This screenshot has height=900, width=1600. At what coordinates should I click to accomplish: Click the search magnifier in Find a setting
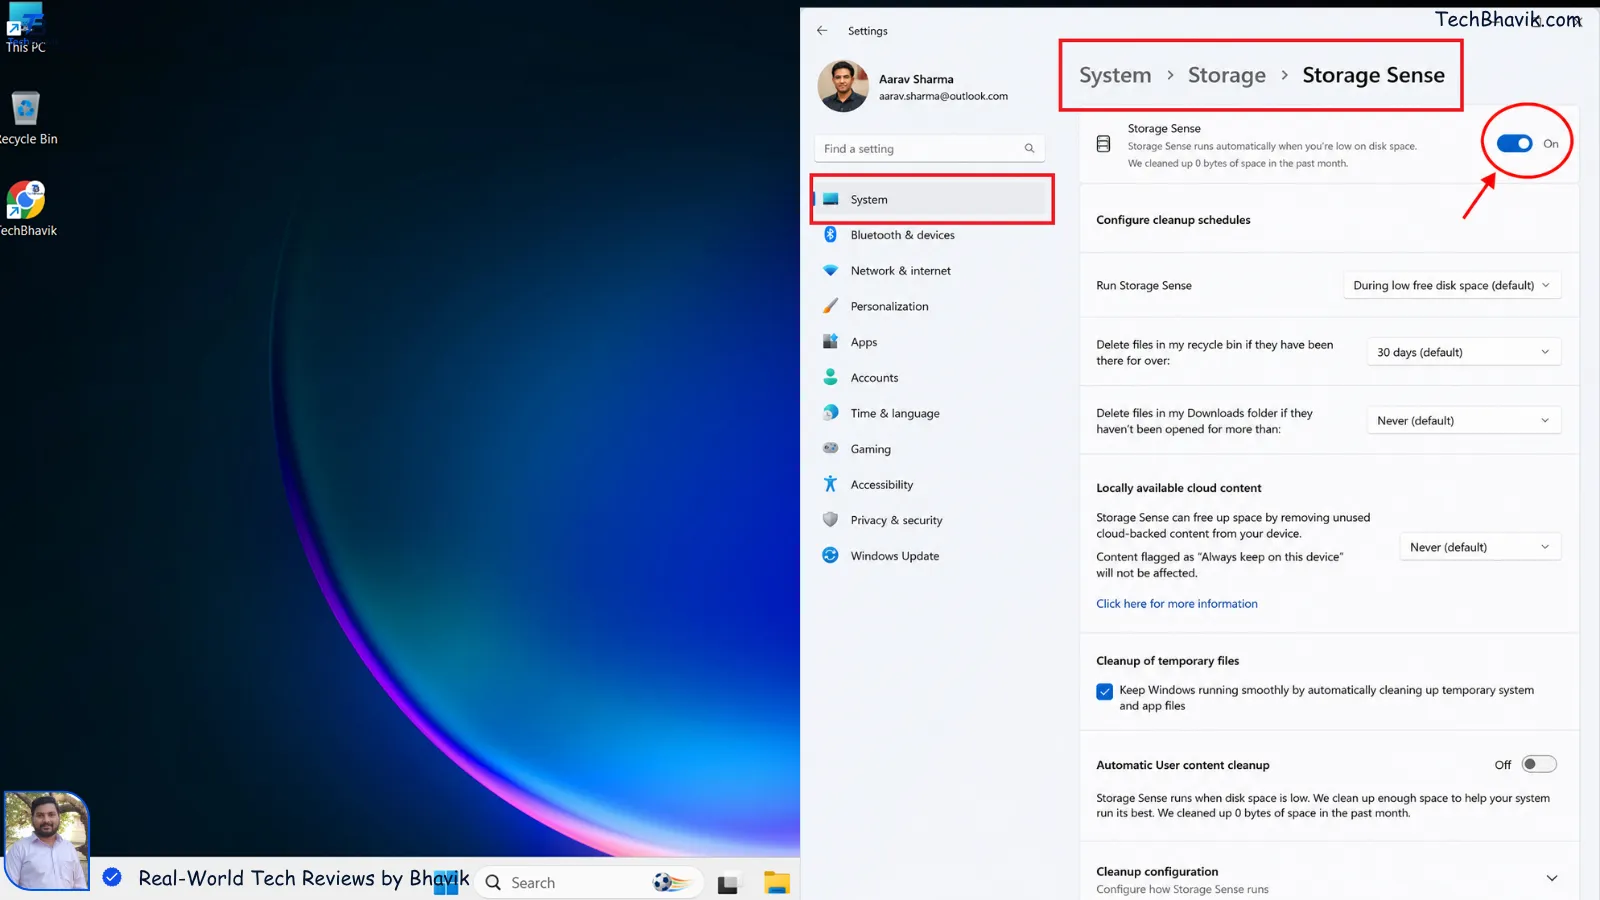(x=1029, y=149)
